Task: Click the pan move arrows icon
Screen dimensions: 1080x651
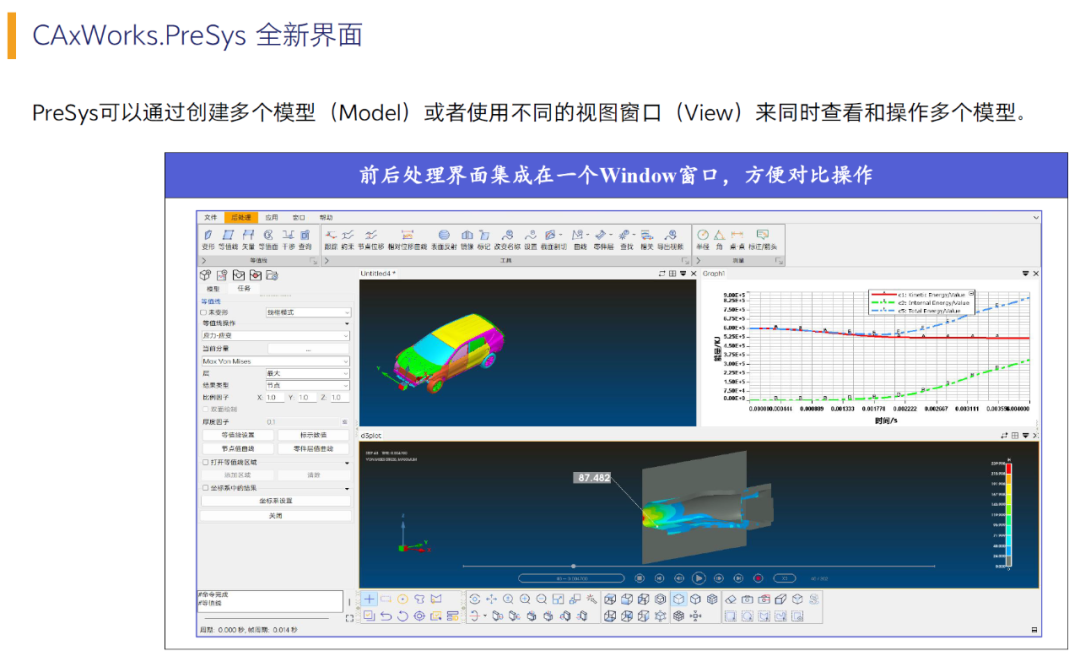Action: 491,599
